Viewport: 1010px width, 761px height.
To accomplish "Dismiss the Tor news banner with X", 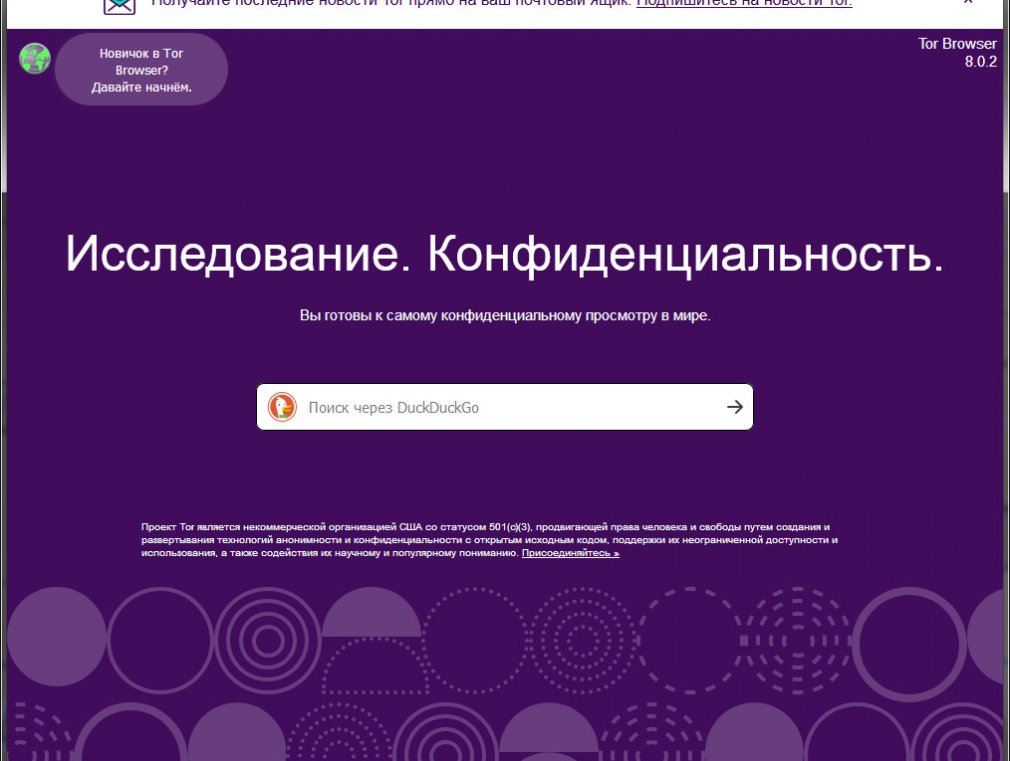I will 967,2.
